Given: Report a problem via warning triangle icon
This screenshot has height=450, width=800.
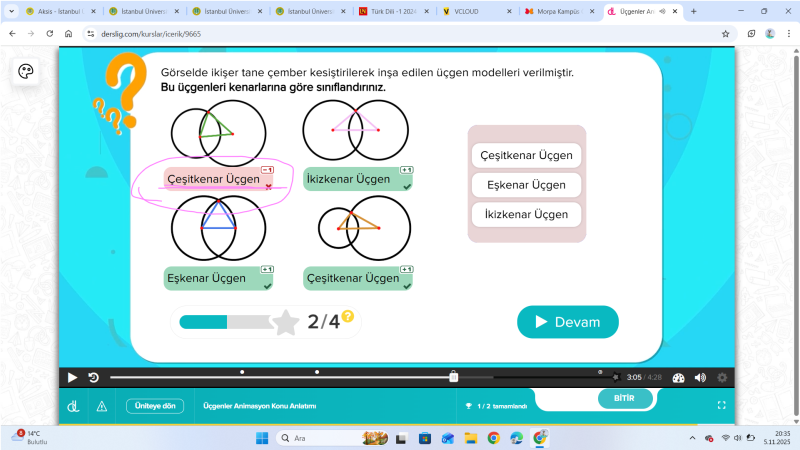Looking at the screenshot, I should tap(102, 406).
